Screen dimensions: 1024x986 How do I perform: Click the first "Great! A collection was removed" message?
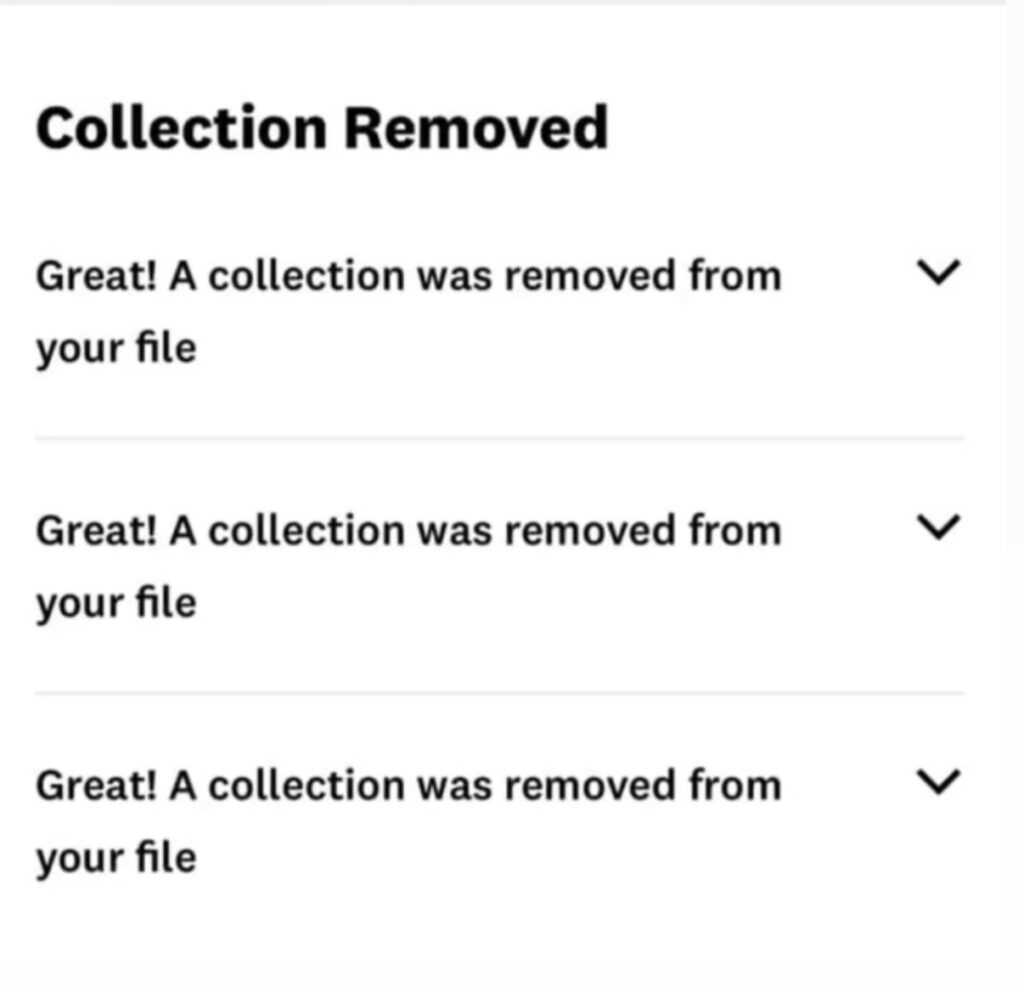click(x=408, y=276)
